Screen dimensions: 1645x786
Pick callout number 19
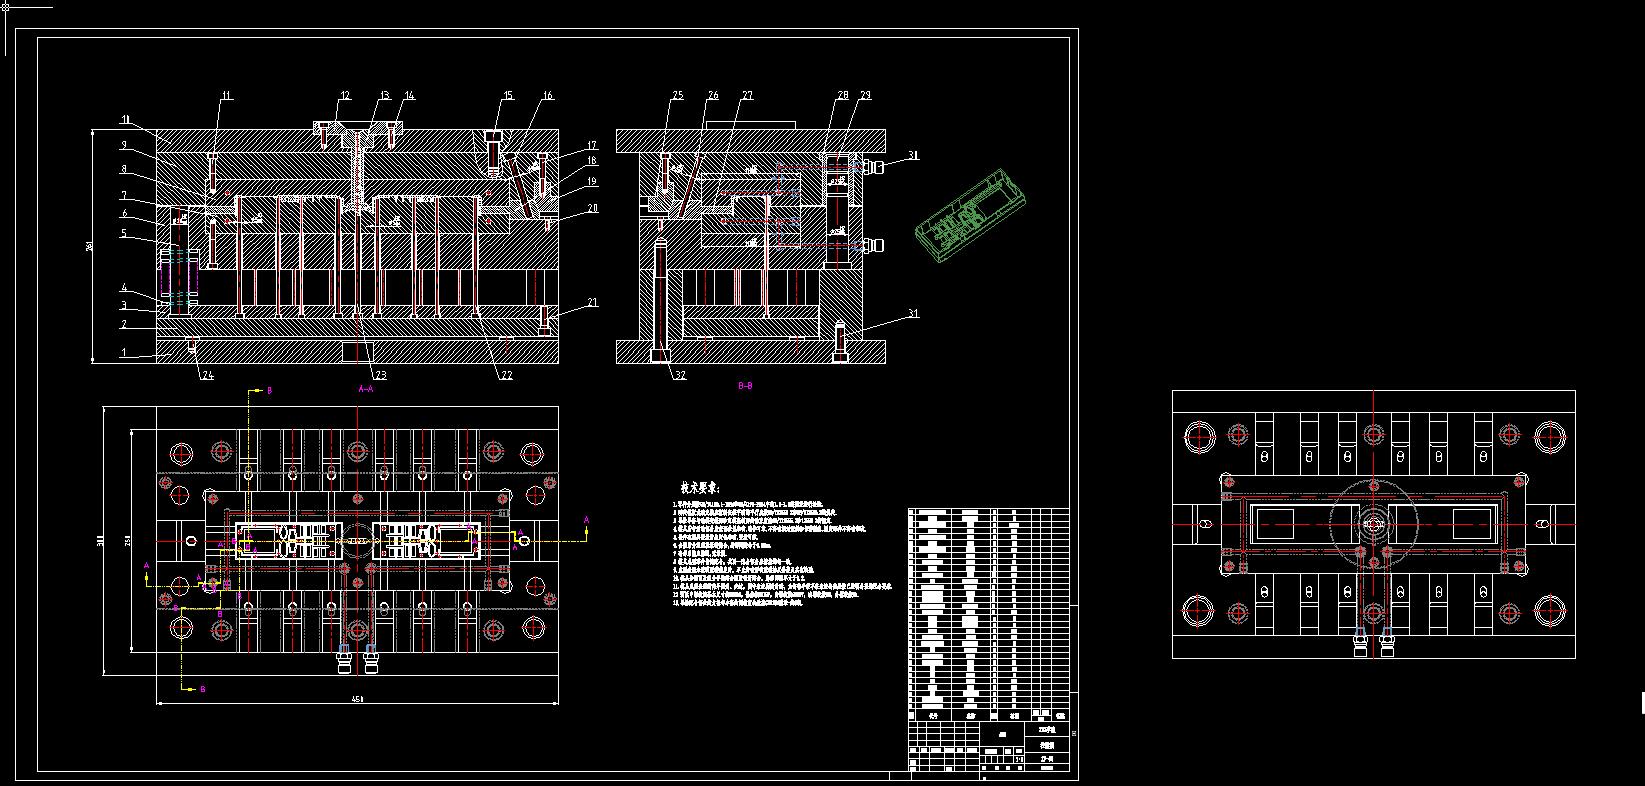(592, 182)
